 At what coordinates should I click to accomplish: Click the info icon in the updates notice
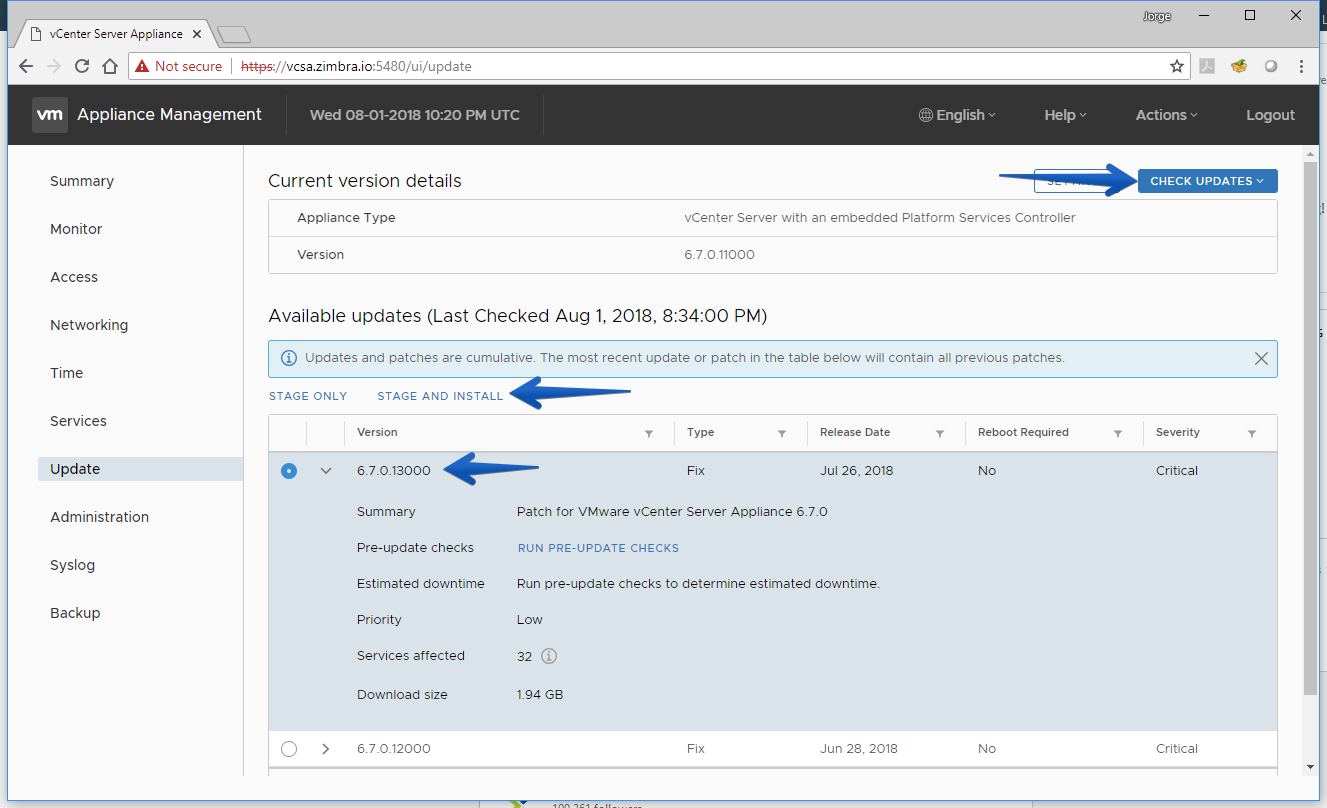(x=289, y=358)
